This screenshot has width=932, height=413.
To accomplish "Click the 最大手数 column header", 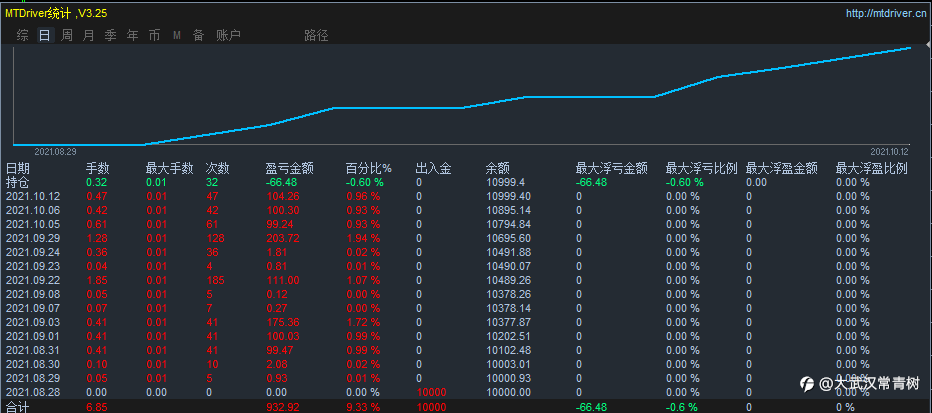I will 169,169.
